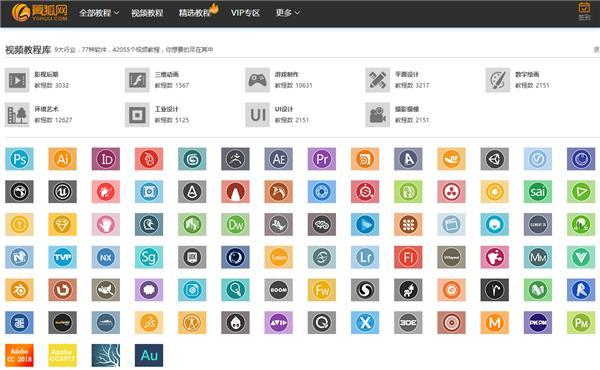Open the Adobe CC 2018 tile
This screenshot has width=600, height=370.
point(19,355)
